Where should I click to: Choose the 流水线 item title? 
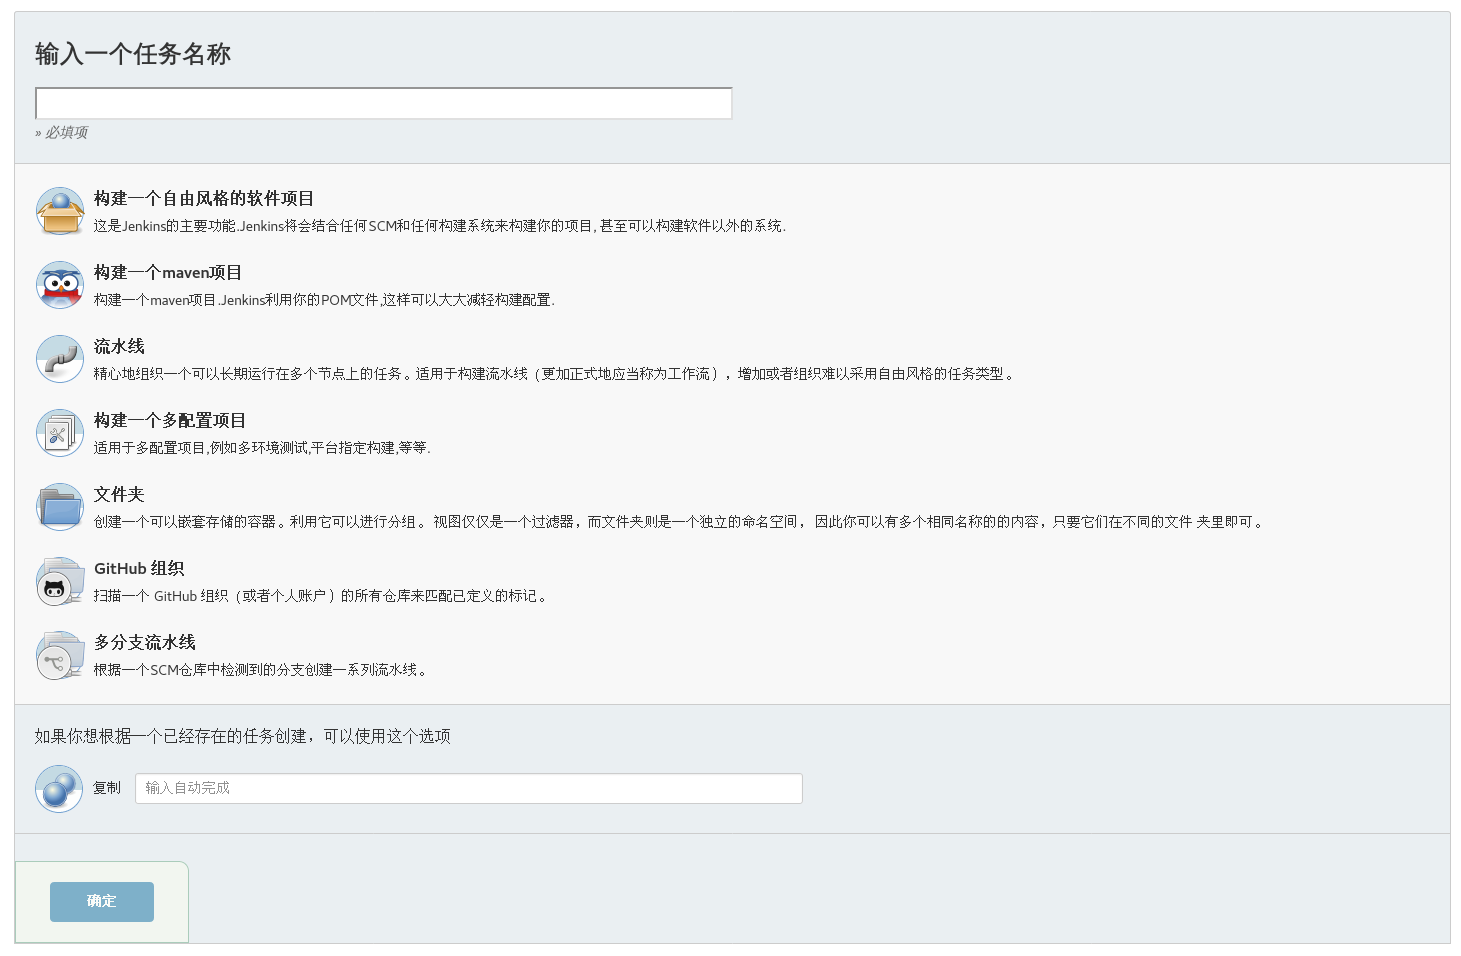click(x=119, y=347)
